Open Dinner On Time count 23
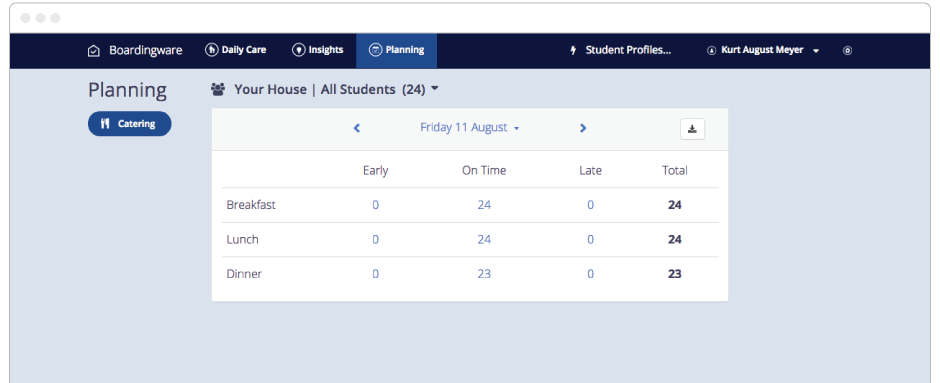This screenshot has height=383, width=940. [484, 274]
